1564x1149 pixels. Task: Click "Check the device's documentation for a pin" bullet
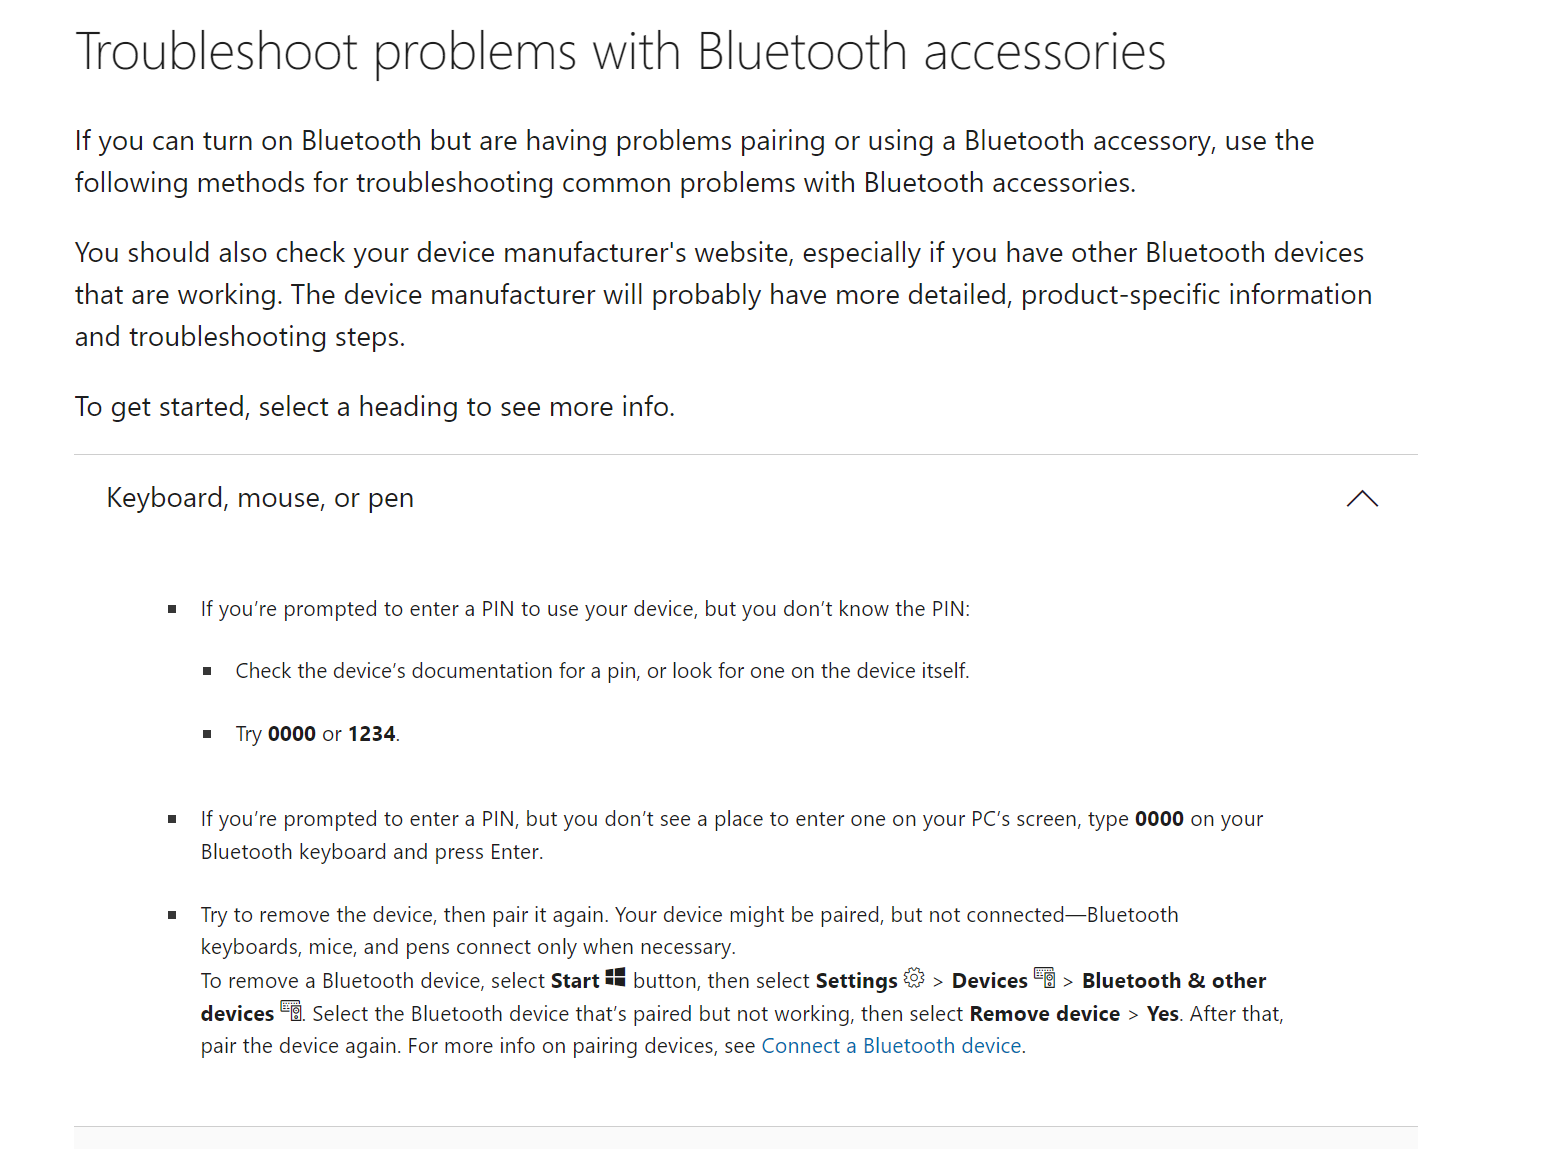click(602, 671)
